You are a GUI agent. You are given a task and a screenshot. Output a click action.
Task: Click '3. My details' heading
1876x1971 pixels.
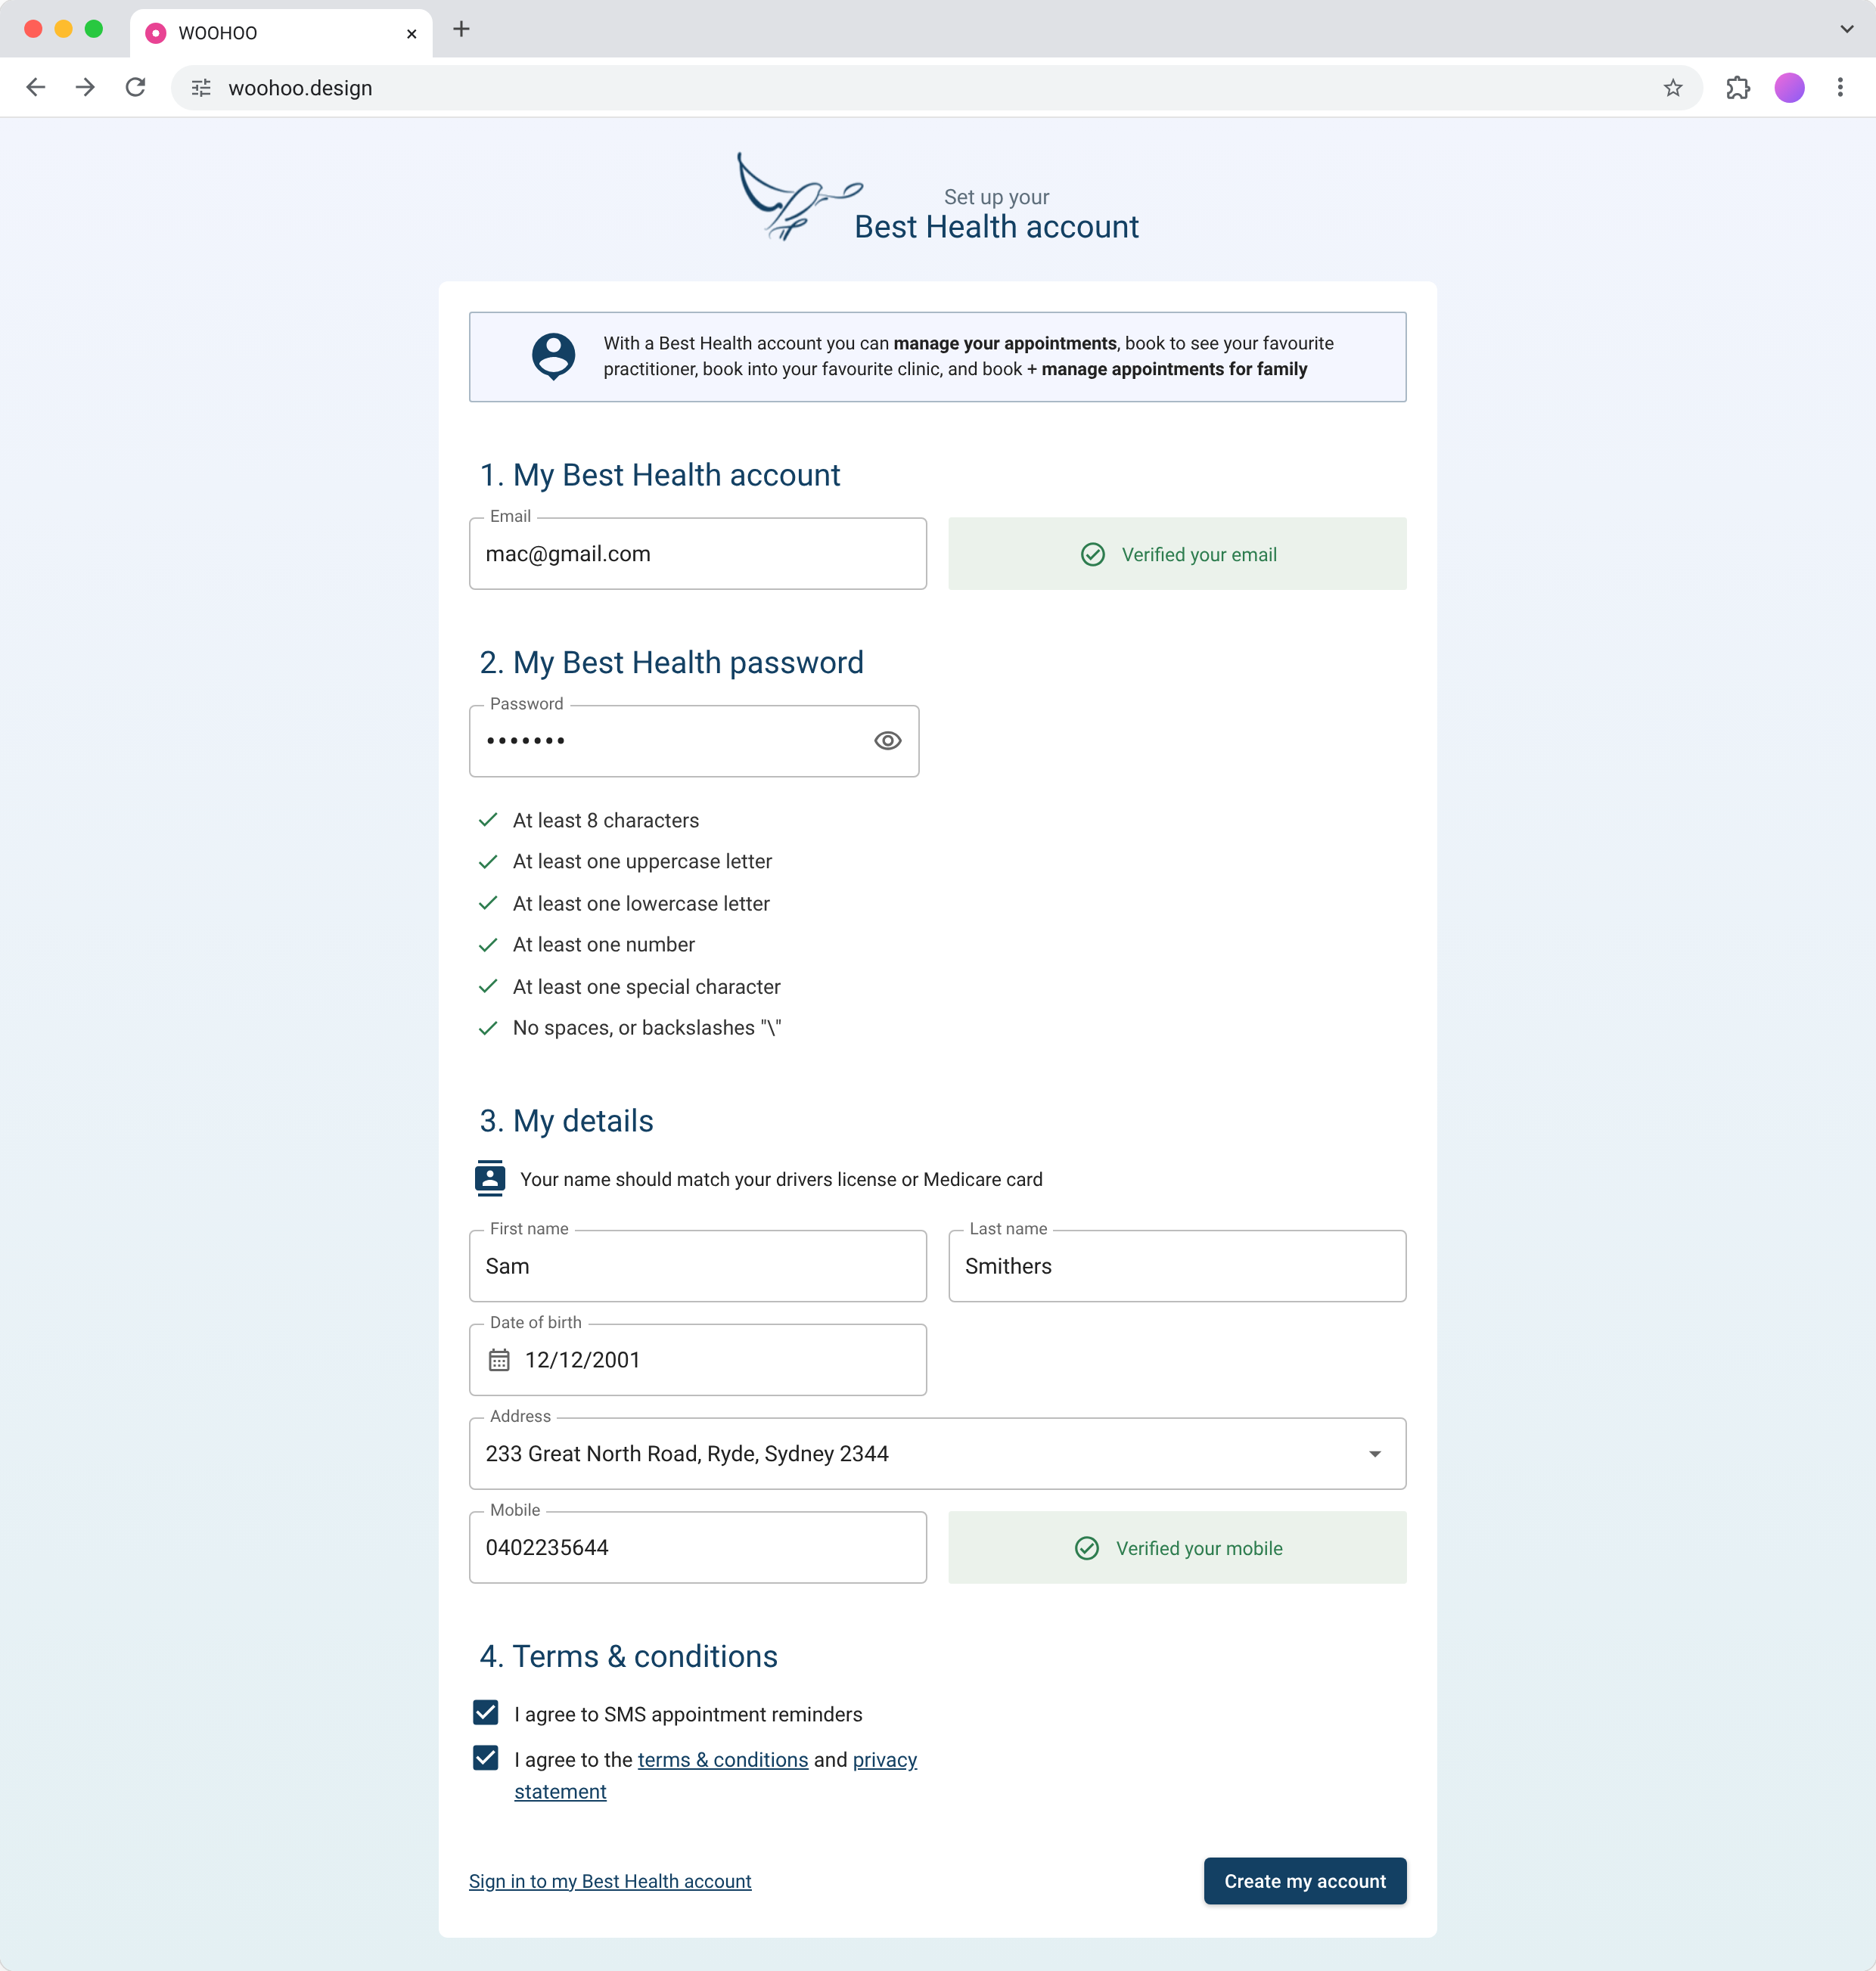tap(566, 1121)
